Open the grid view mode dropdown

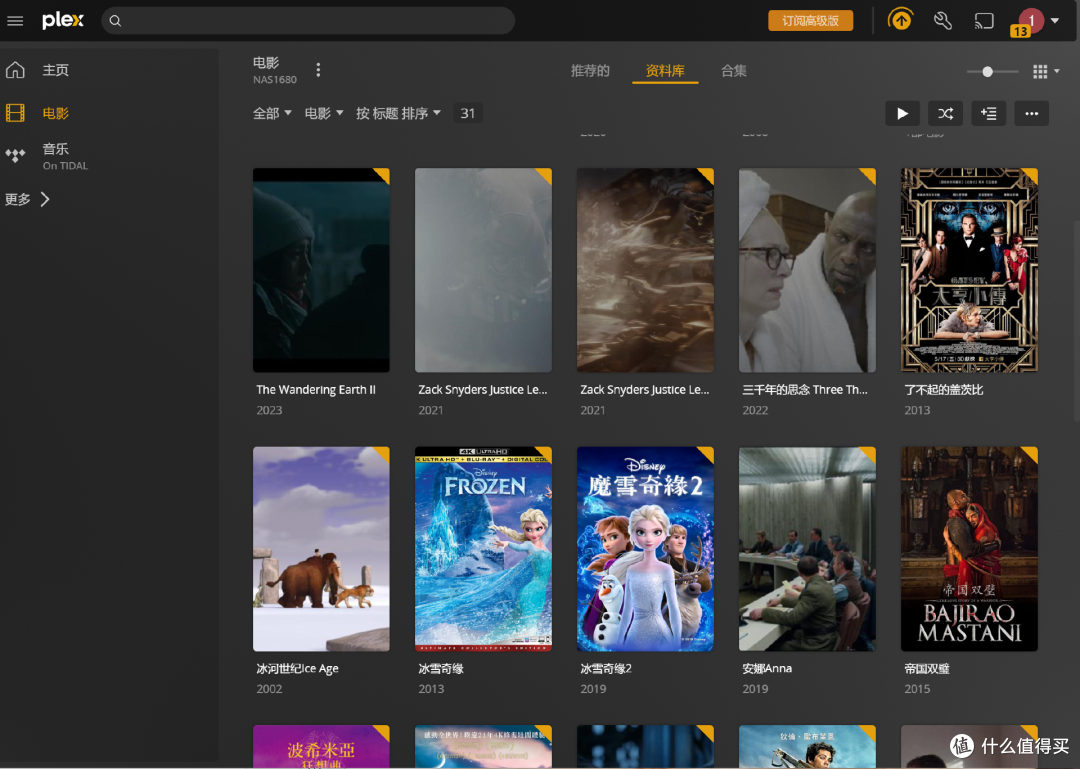coord(1046,71)
